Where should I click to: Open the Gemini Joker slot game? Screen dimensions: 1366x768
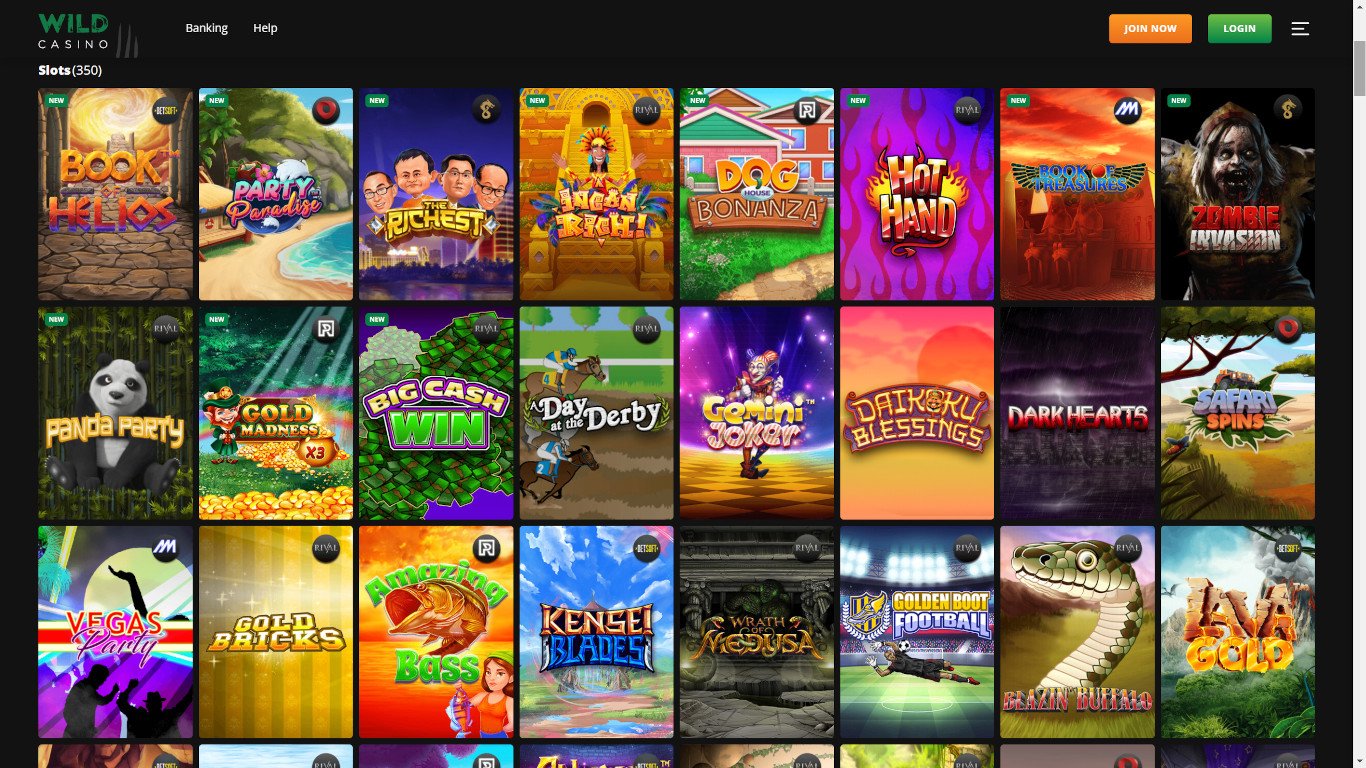(757, 413)
